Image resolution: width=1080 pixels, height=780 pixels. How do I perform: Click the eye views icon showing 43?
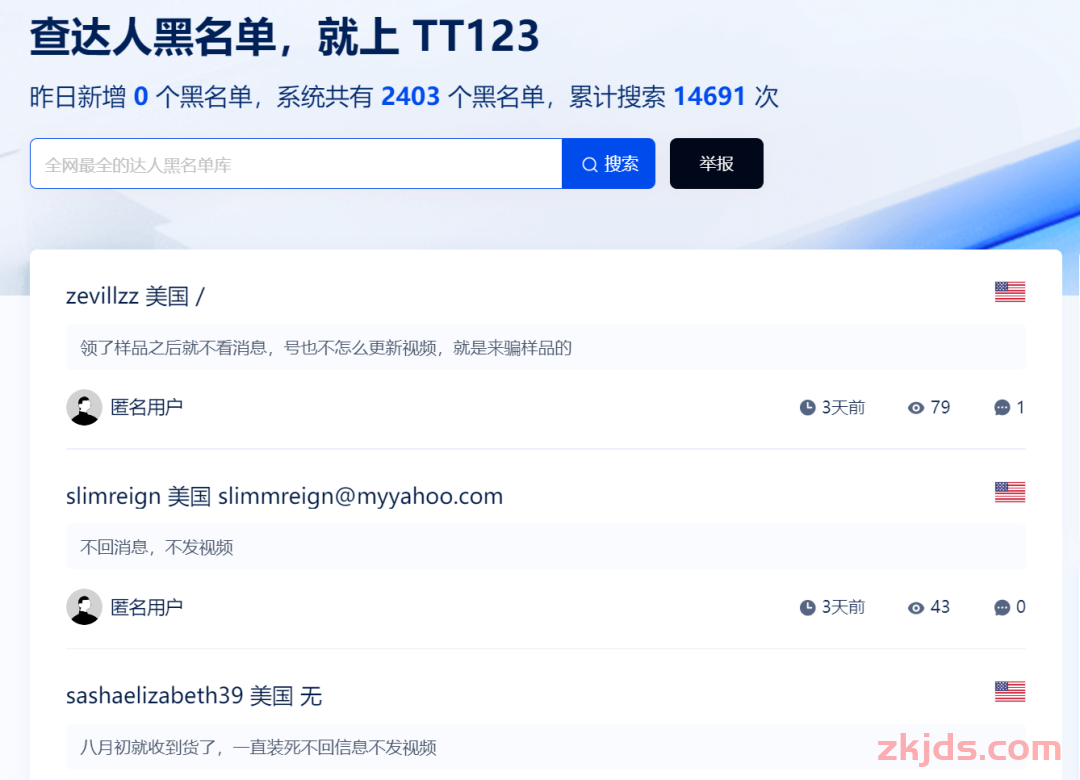(915, 608)
